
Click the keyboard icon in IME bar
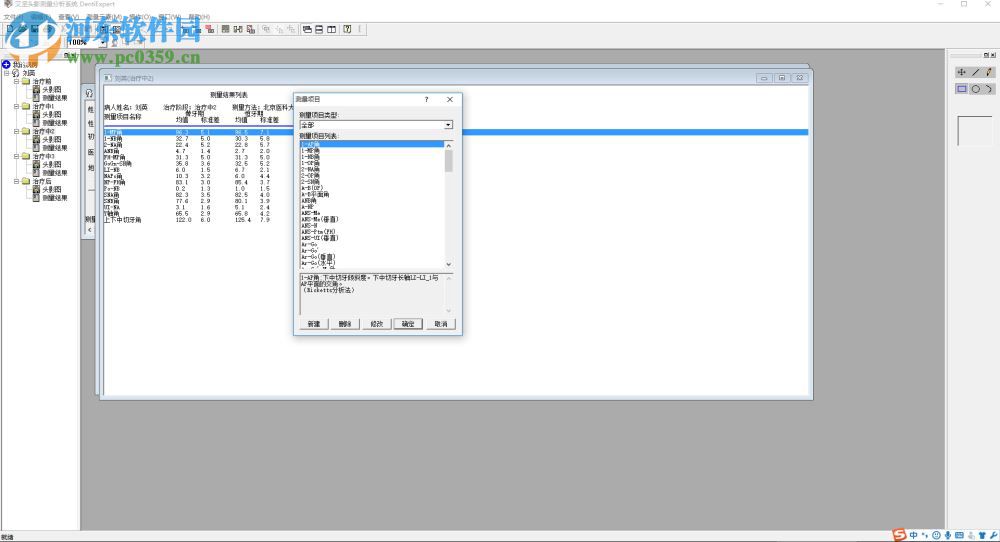(959, 535)
